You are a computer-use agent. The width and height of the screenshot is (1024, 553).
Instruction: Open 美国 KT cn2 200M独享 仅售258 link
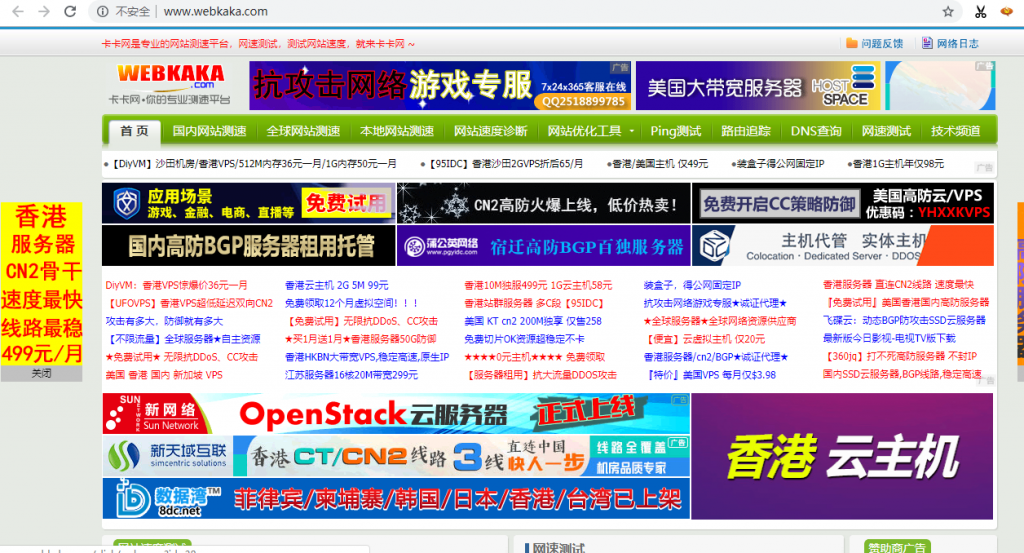point(532,321)
